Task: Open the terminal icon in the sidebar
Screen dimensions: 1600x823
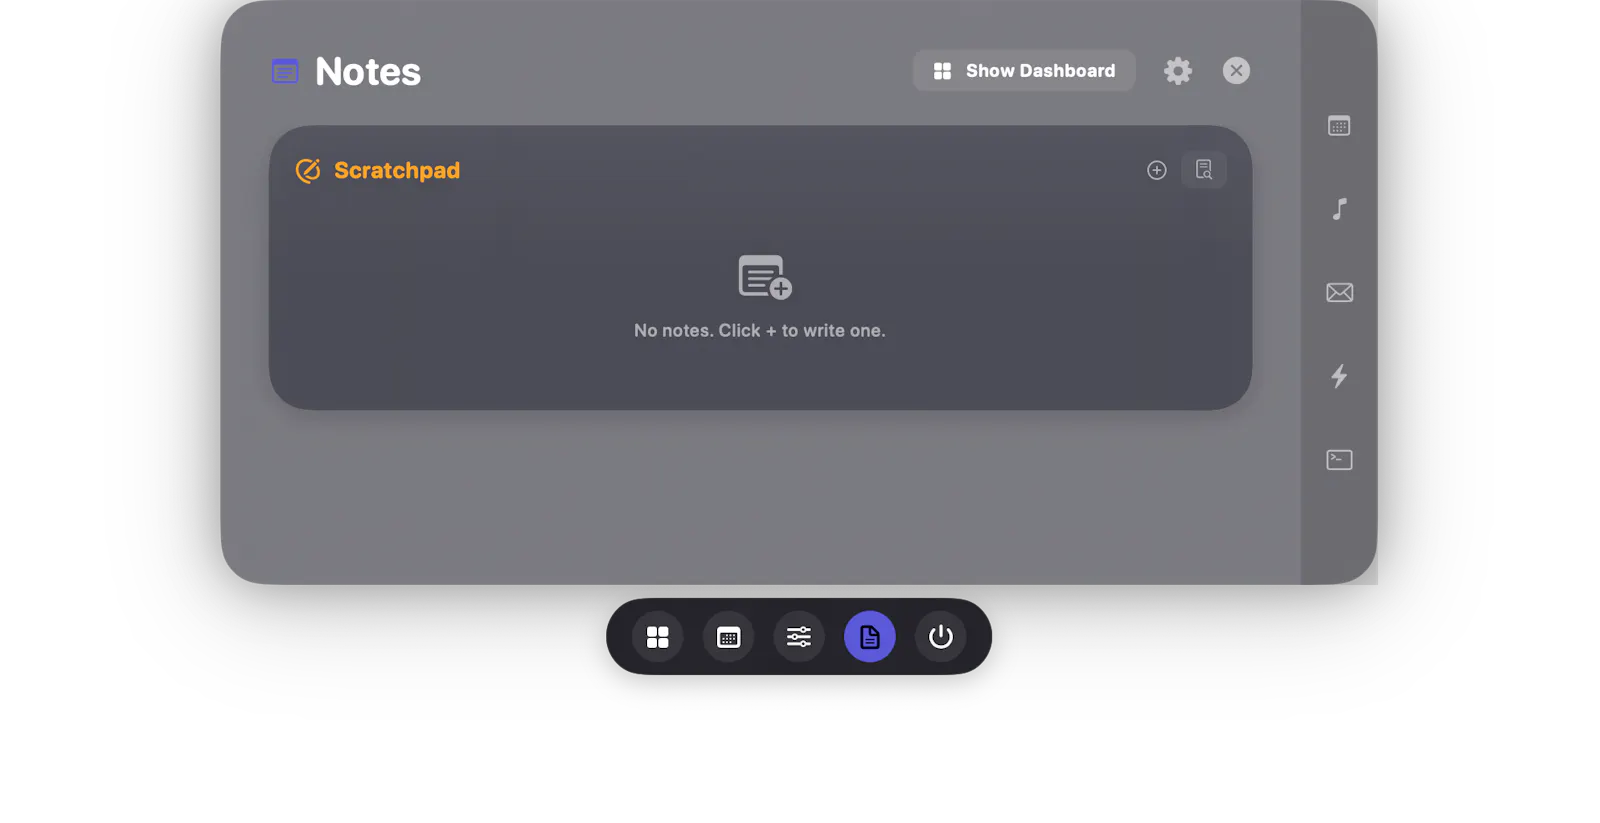Action: coord(1339,460)
